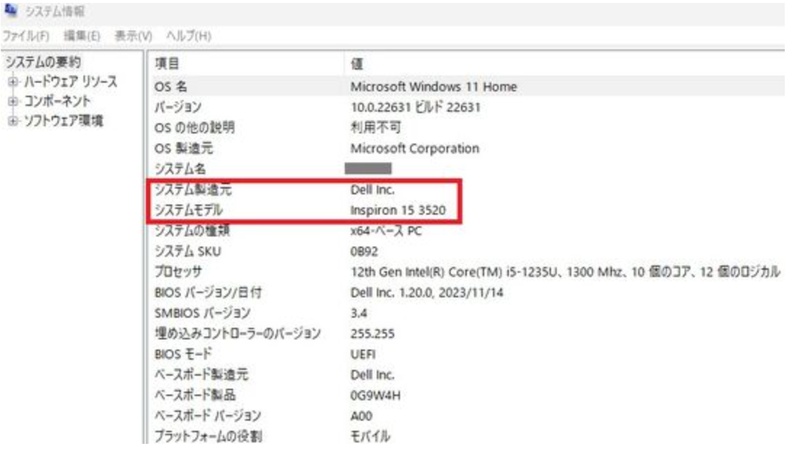
Task: Select the システム名 row label
Action: tap(180, 169)
